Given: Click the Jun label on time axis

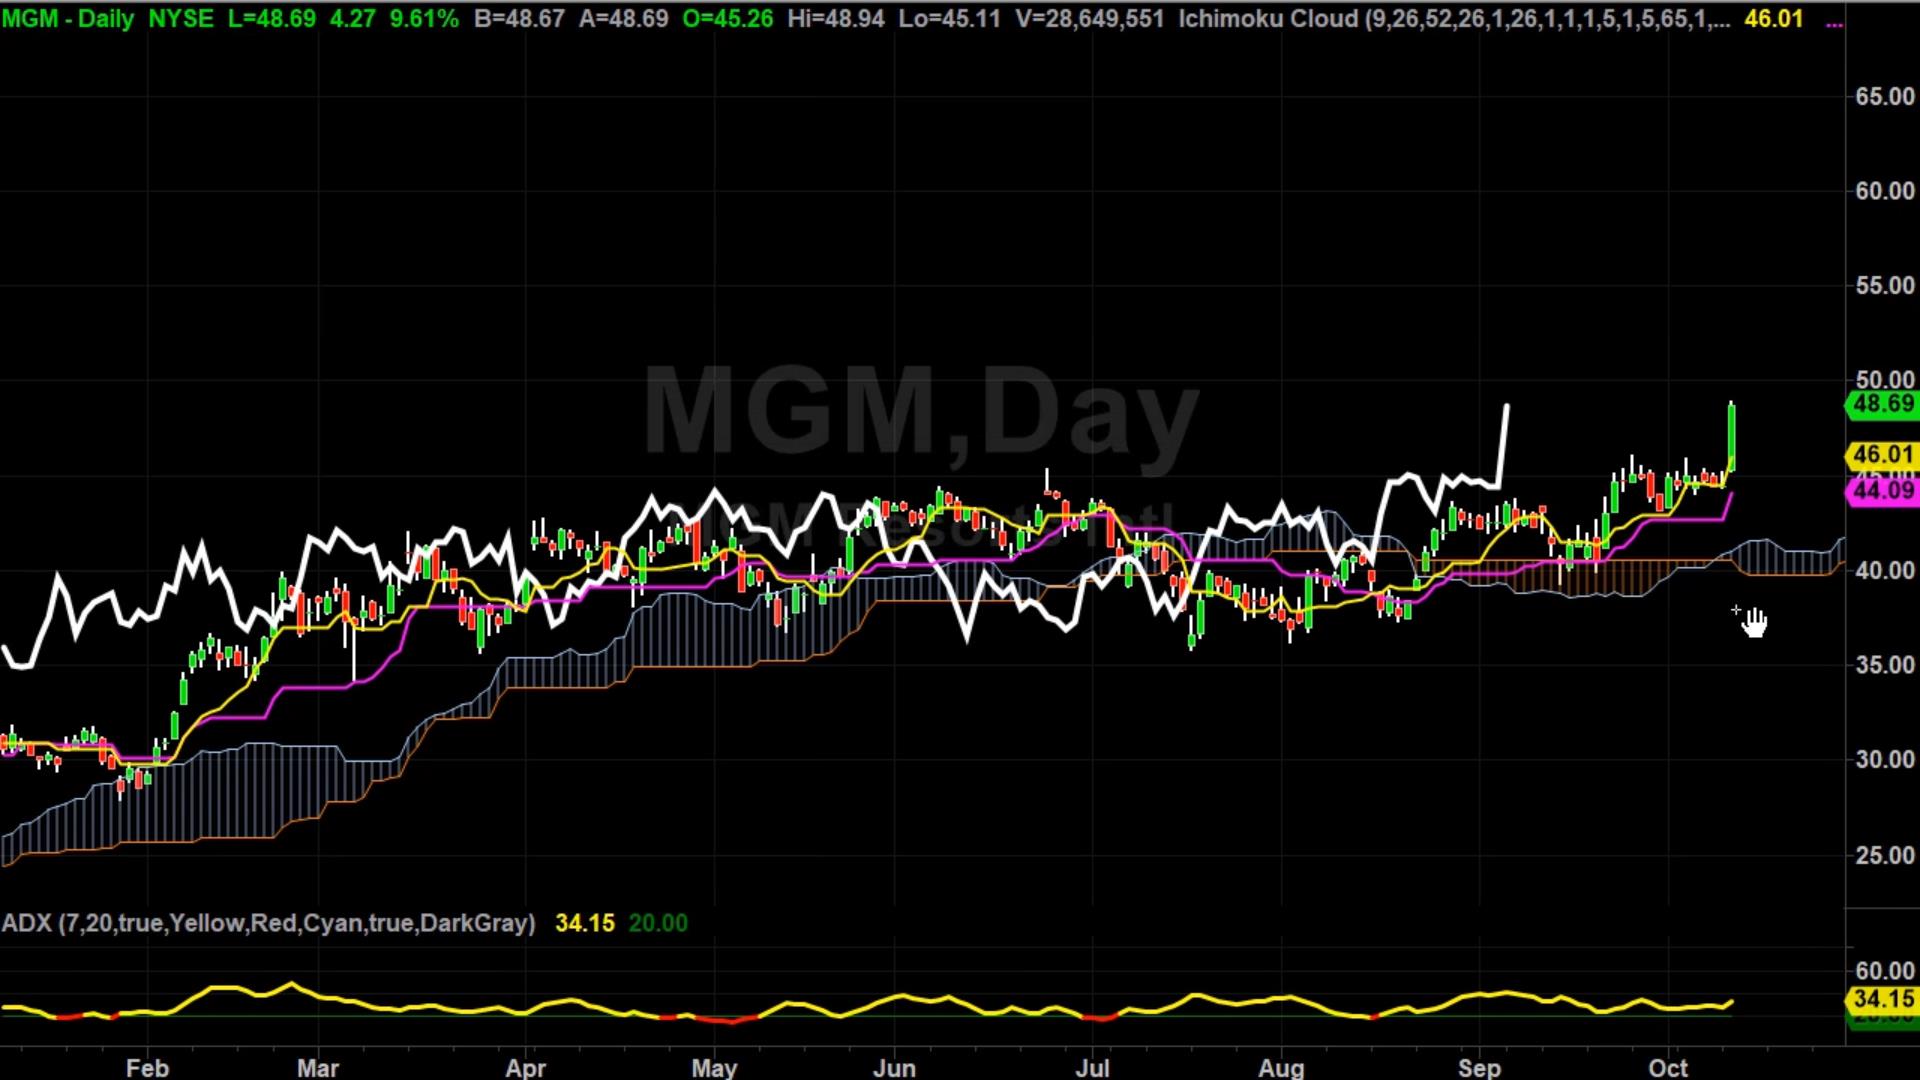Looking at the screenshot, I should pyautogui.click(x=894, y=1068).
